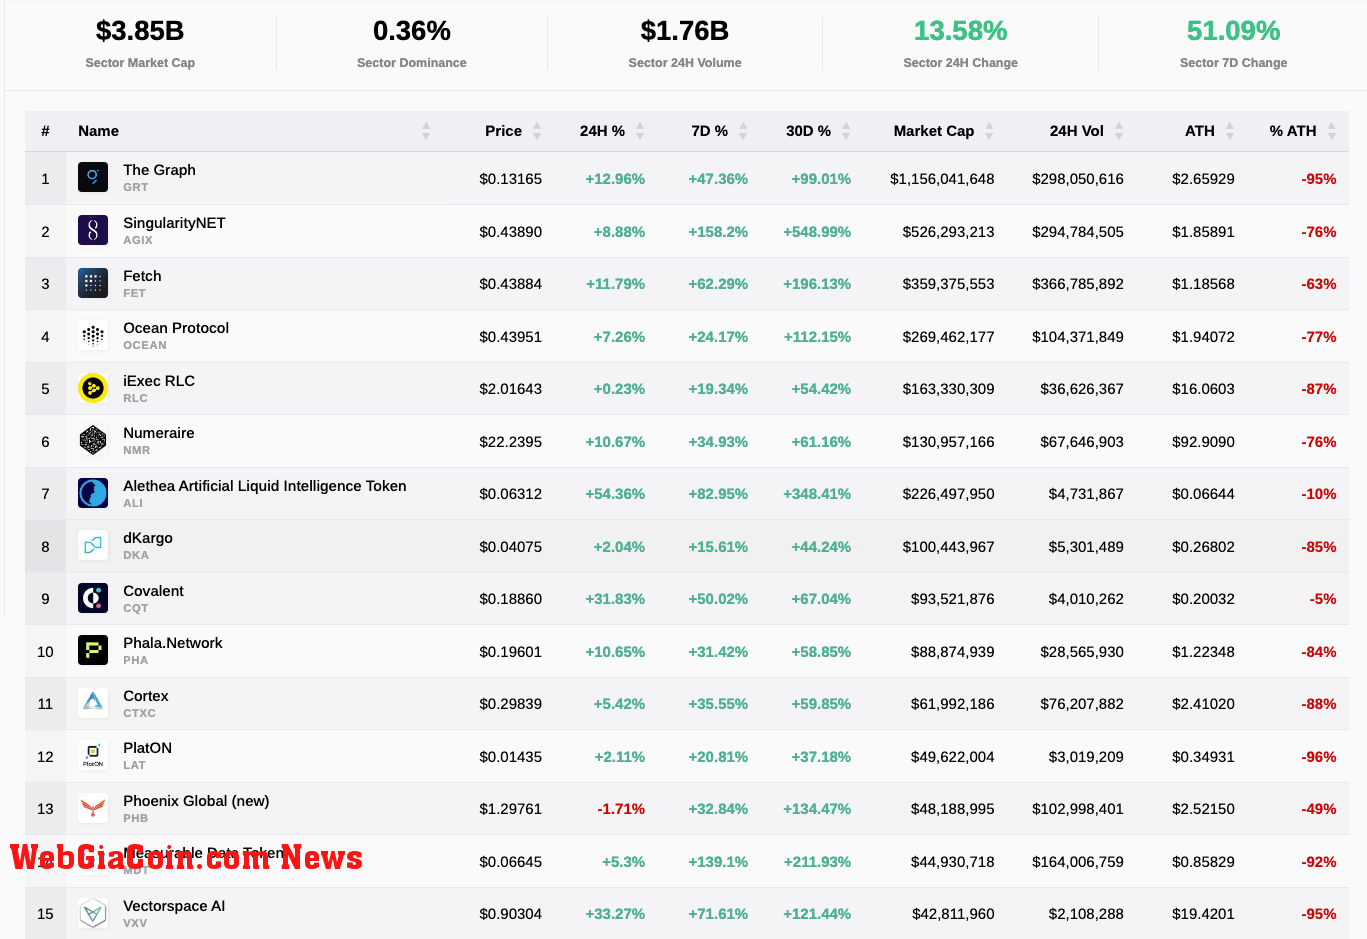Image resolution: width=1367 pixels, height=939 pixels.
Task: Click Numeraire price $22.2395
Action: click(510, 442)
